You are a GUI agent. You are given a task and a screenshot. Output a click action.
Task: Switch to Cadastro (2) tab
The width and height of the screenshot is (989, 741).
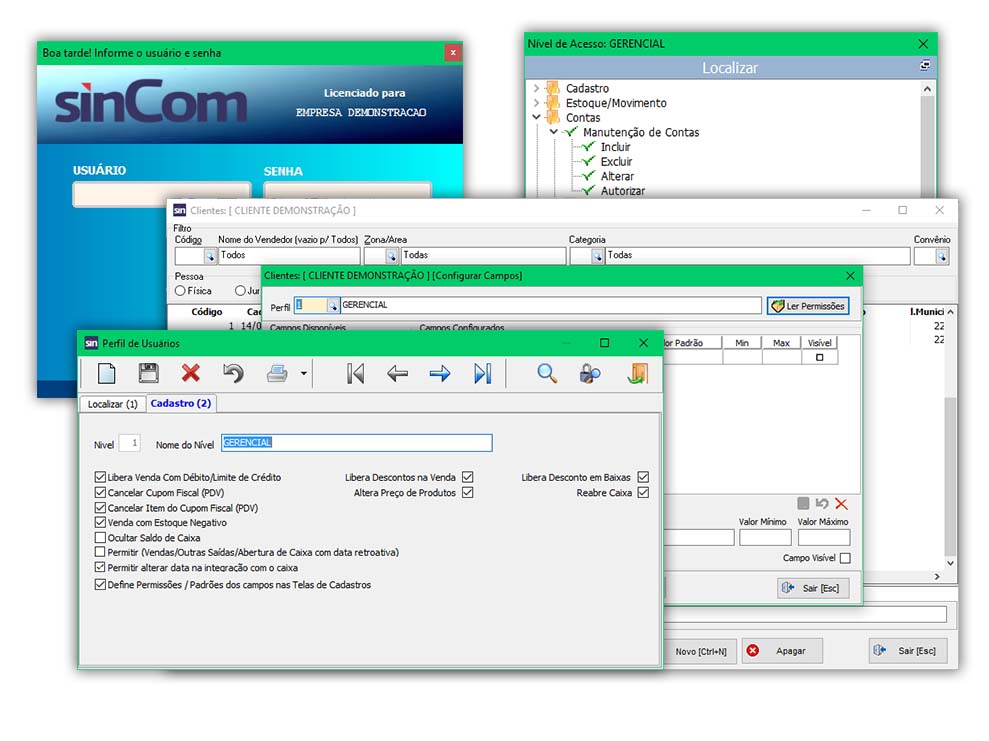[181, 404]
